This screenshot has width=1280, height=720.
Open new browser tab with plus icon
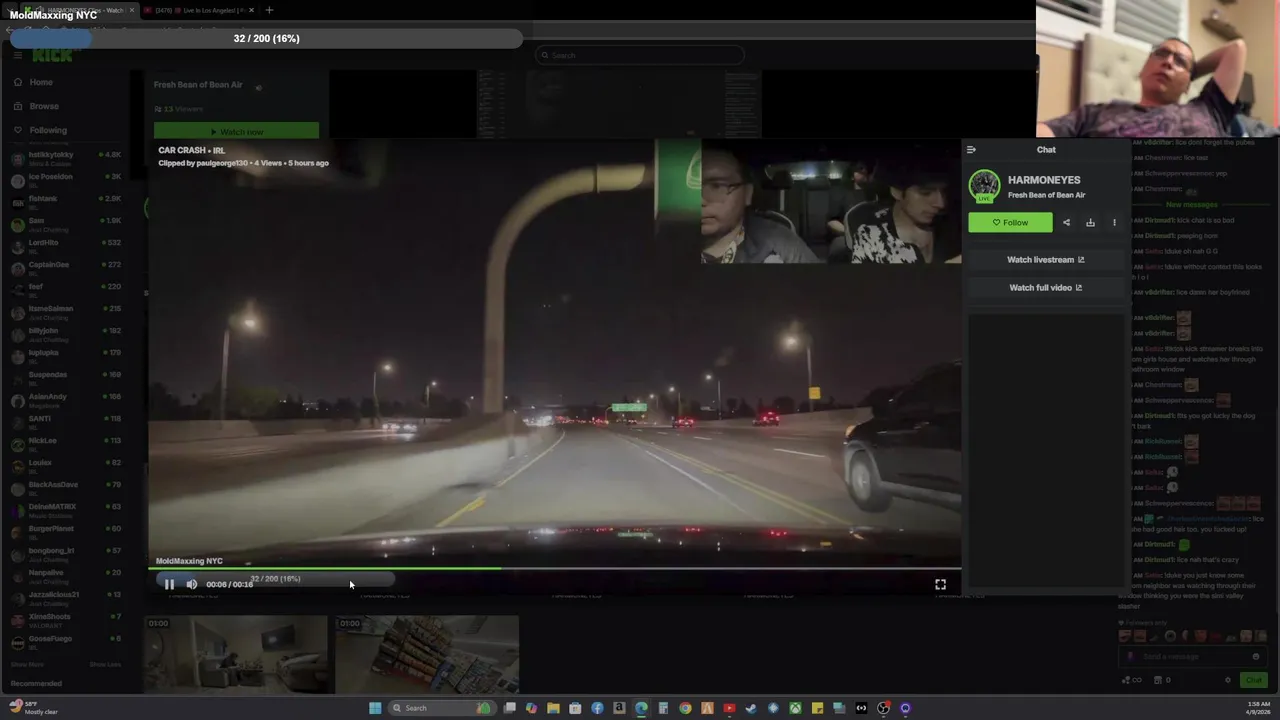click(269, 10)
